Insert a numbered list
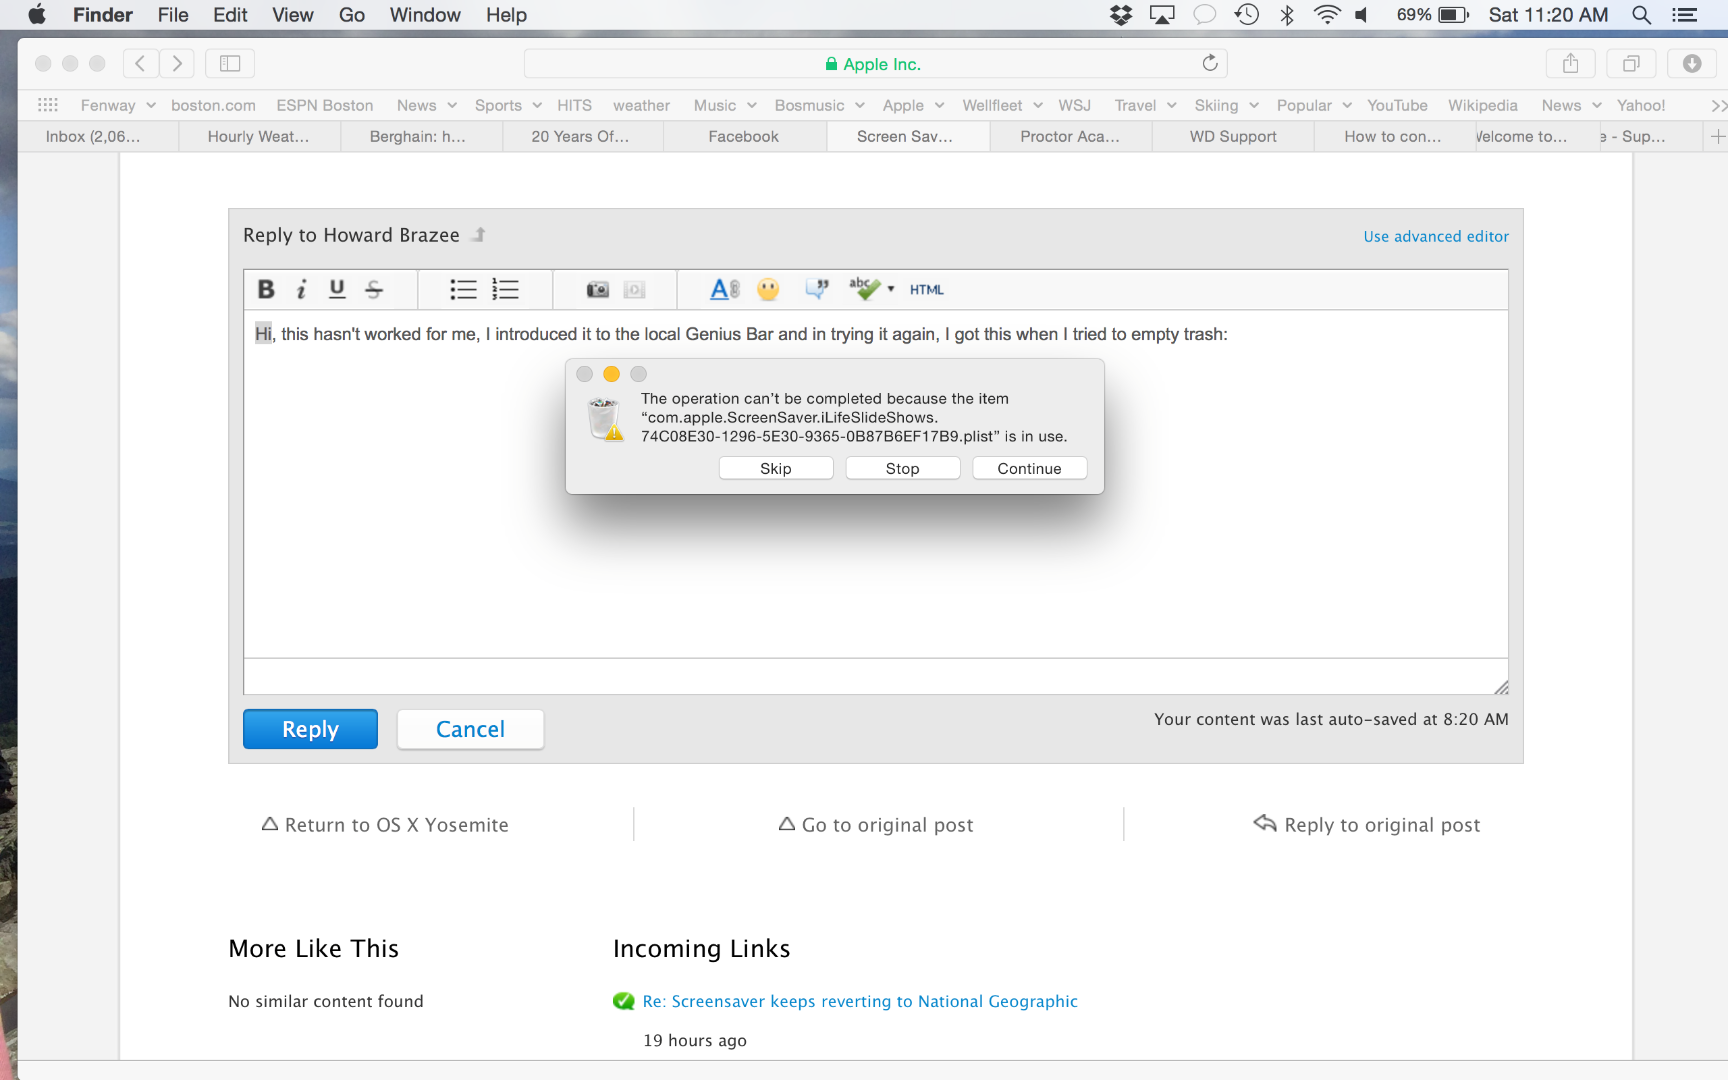Image resolution: width=1728 pixels, height=1080 pixels. [505, 289]
